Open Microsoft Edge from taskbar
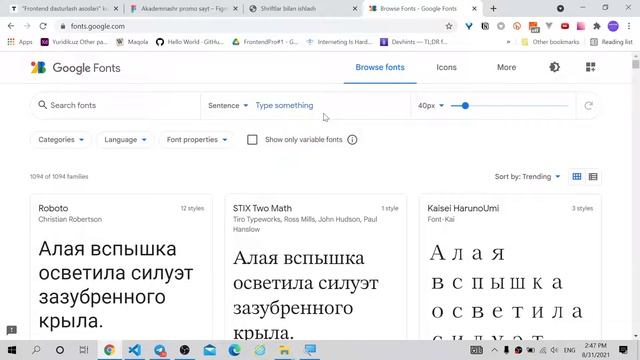Viewport: 640px width, 360px height. coord(234,350)
